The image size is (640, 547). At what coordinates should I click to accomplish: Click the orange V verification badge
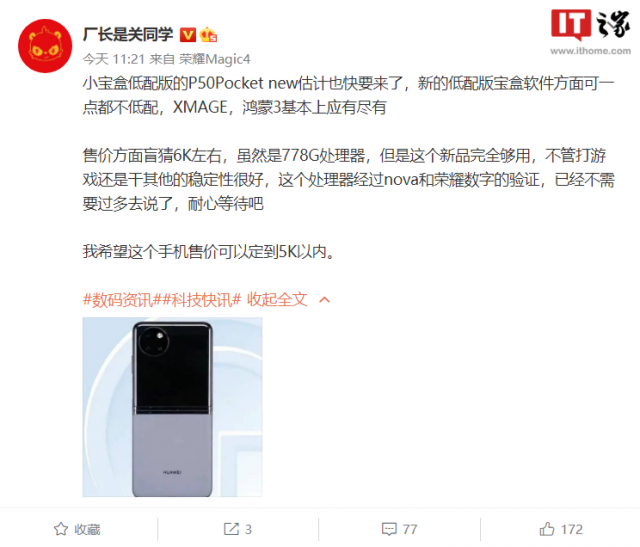pos(188,35)
